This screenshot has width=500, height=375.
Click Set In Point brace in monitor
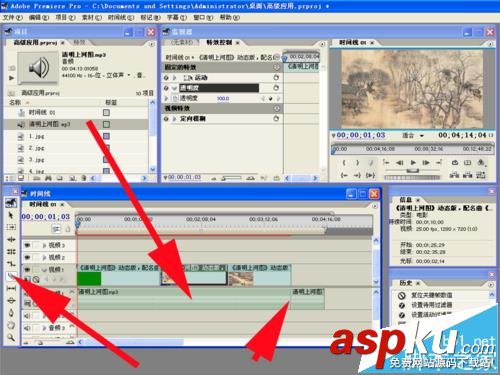[x=344, y=163]
